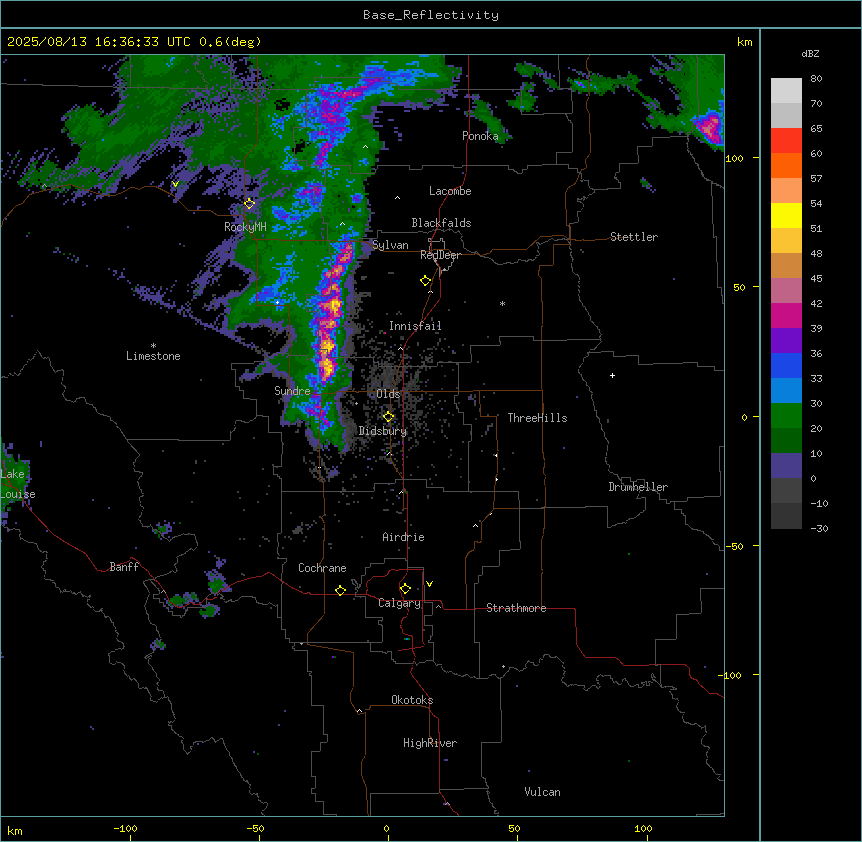Select the 54 value in the dBZ legend
This screenshot has height=842, width=862.
tap(816, 203)
